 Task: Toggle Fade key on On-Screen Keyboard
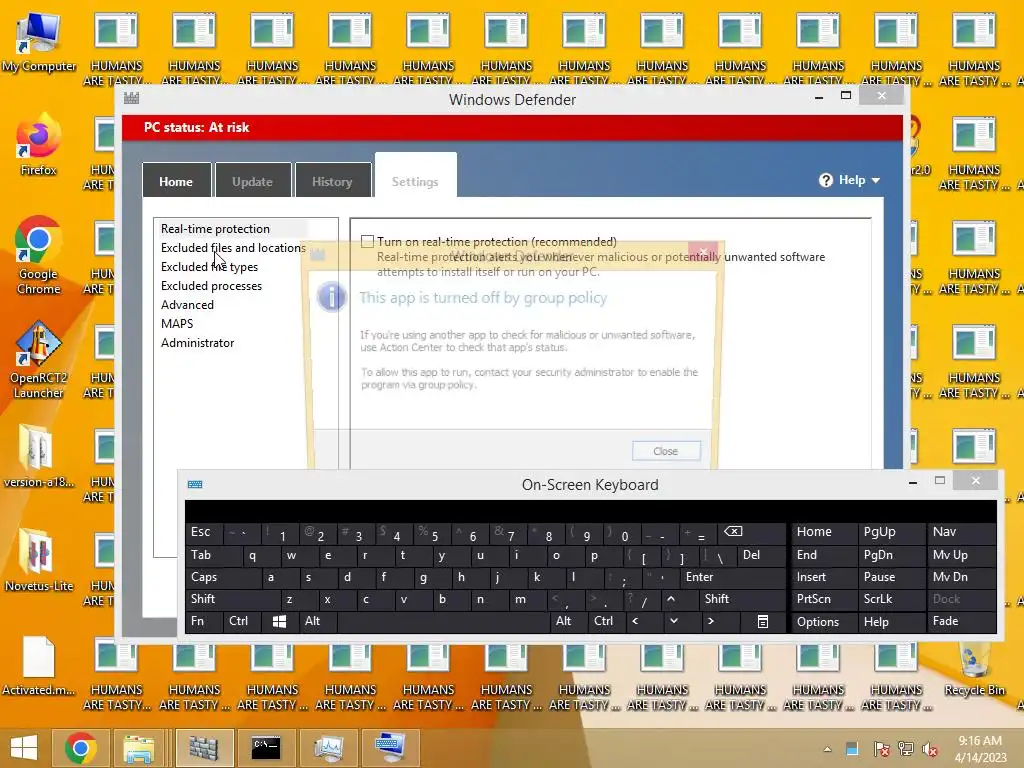(x=961, y=621)
